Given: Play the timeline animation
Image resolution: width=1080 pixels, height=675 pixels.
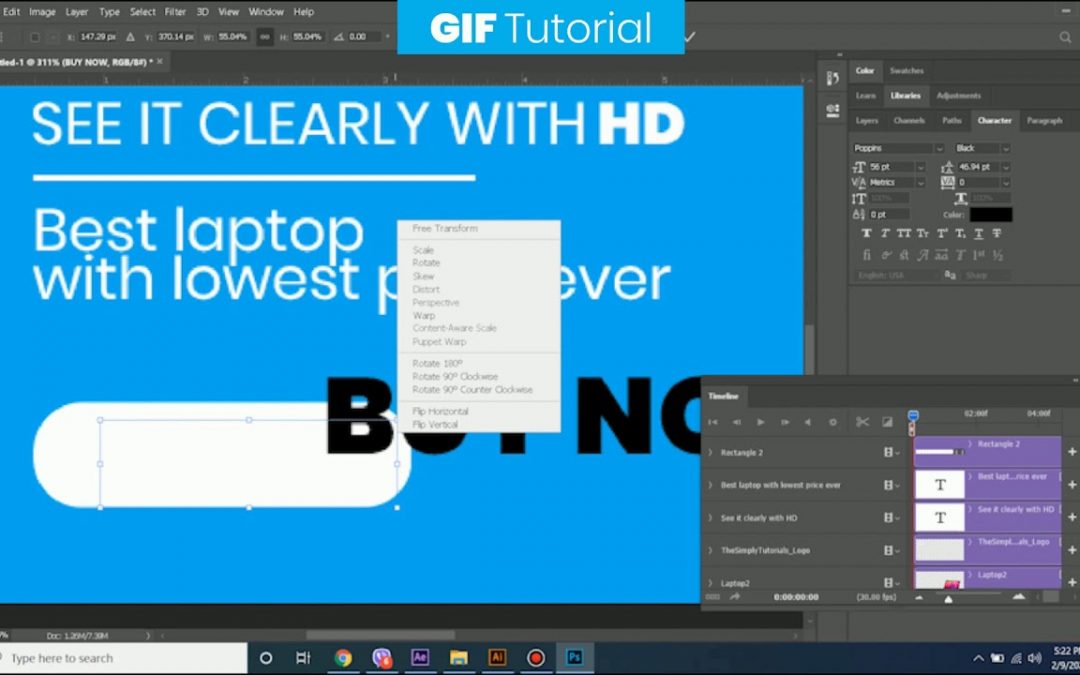Looking at the screenshot, I should click(x=761, y=422).
